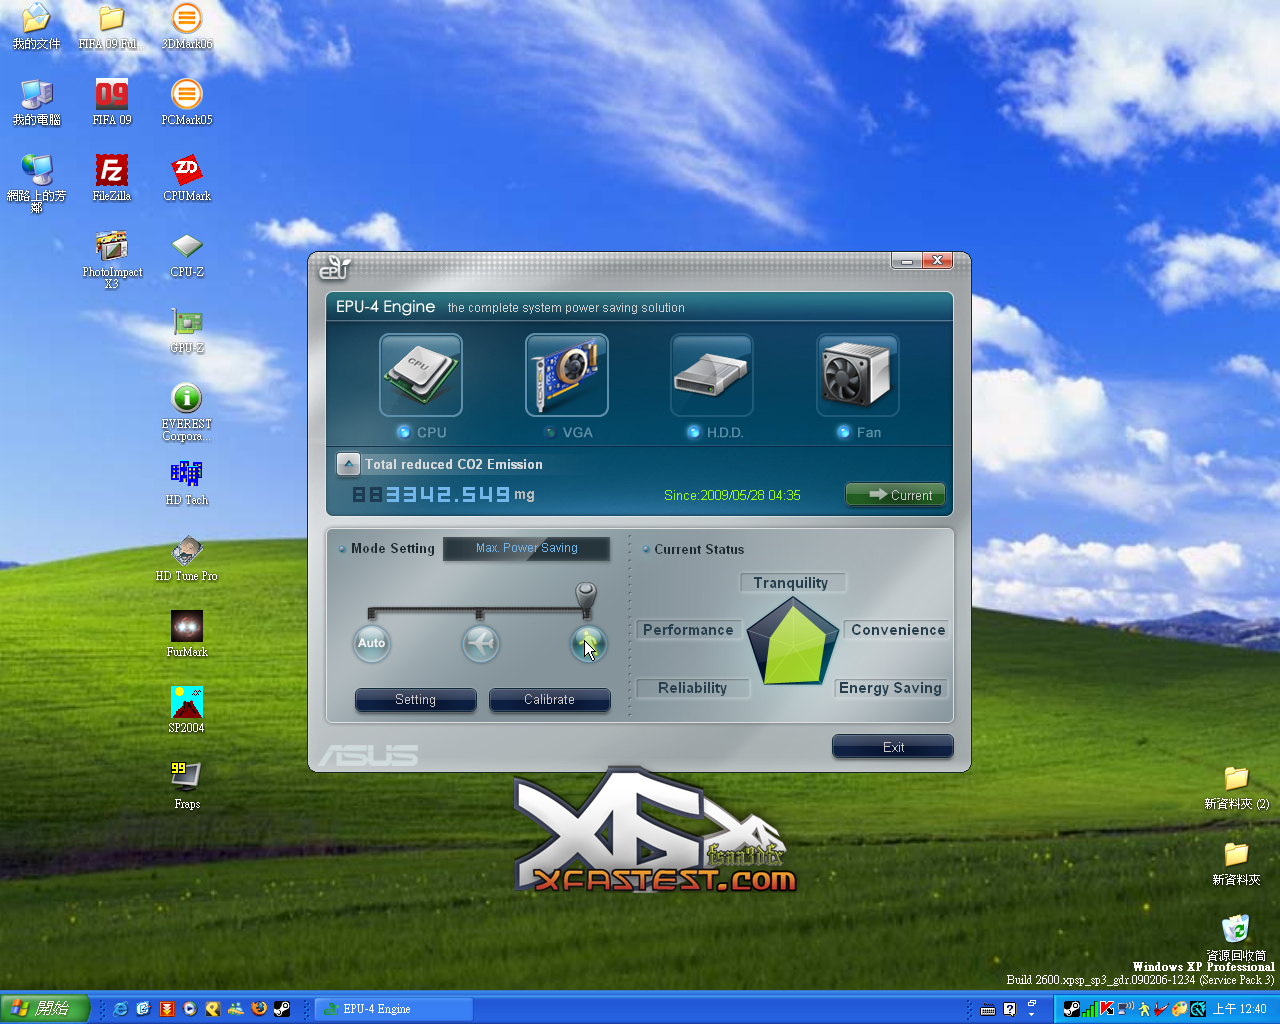The width and height of the screenshot is (1280, 1024).
Task: Toggle the H.D.D. indicator light
Action: (x=694, y=432)
